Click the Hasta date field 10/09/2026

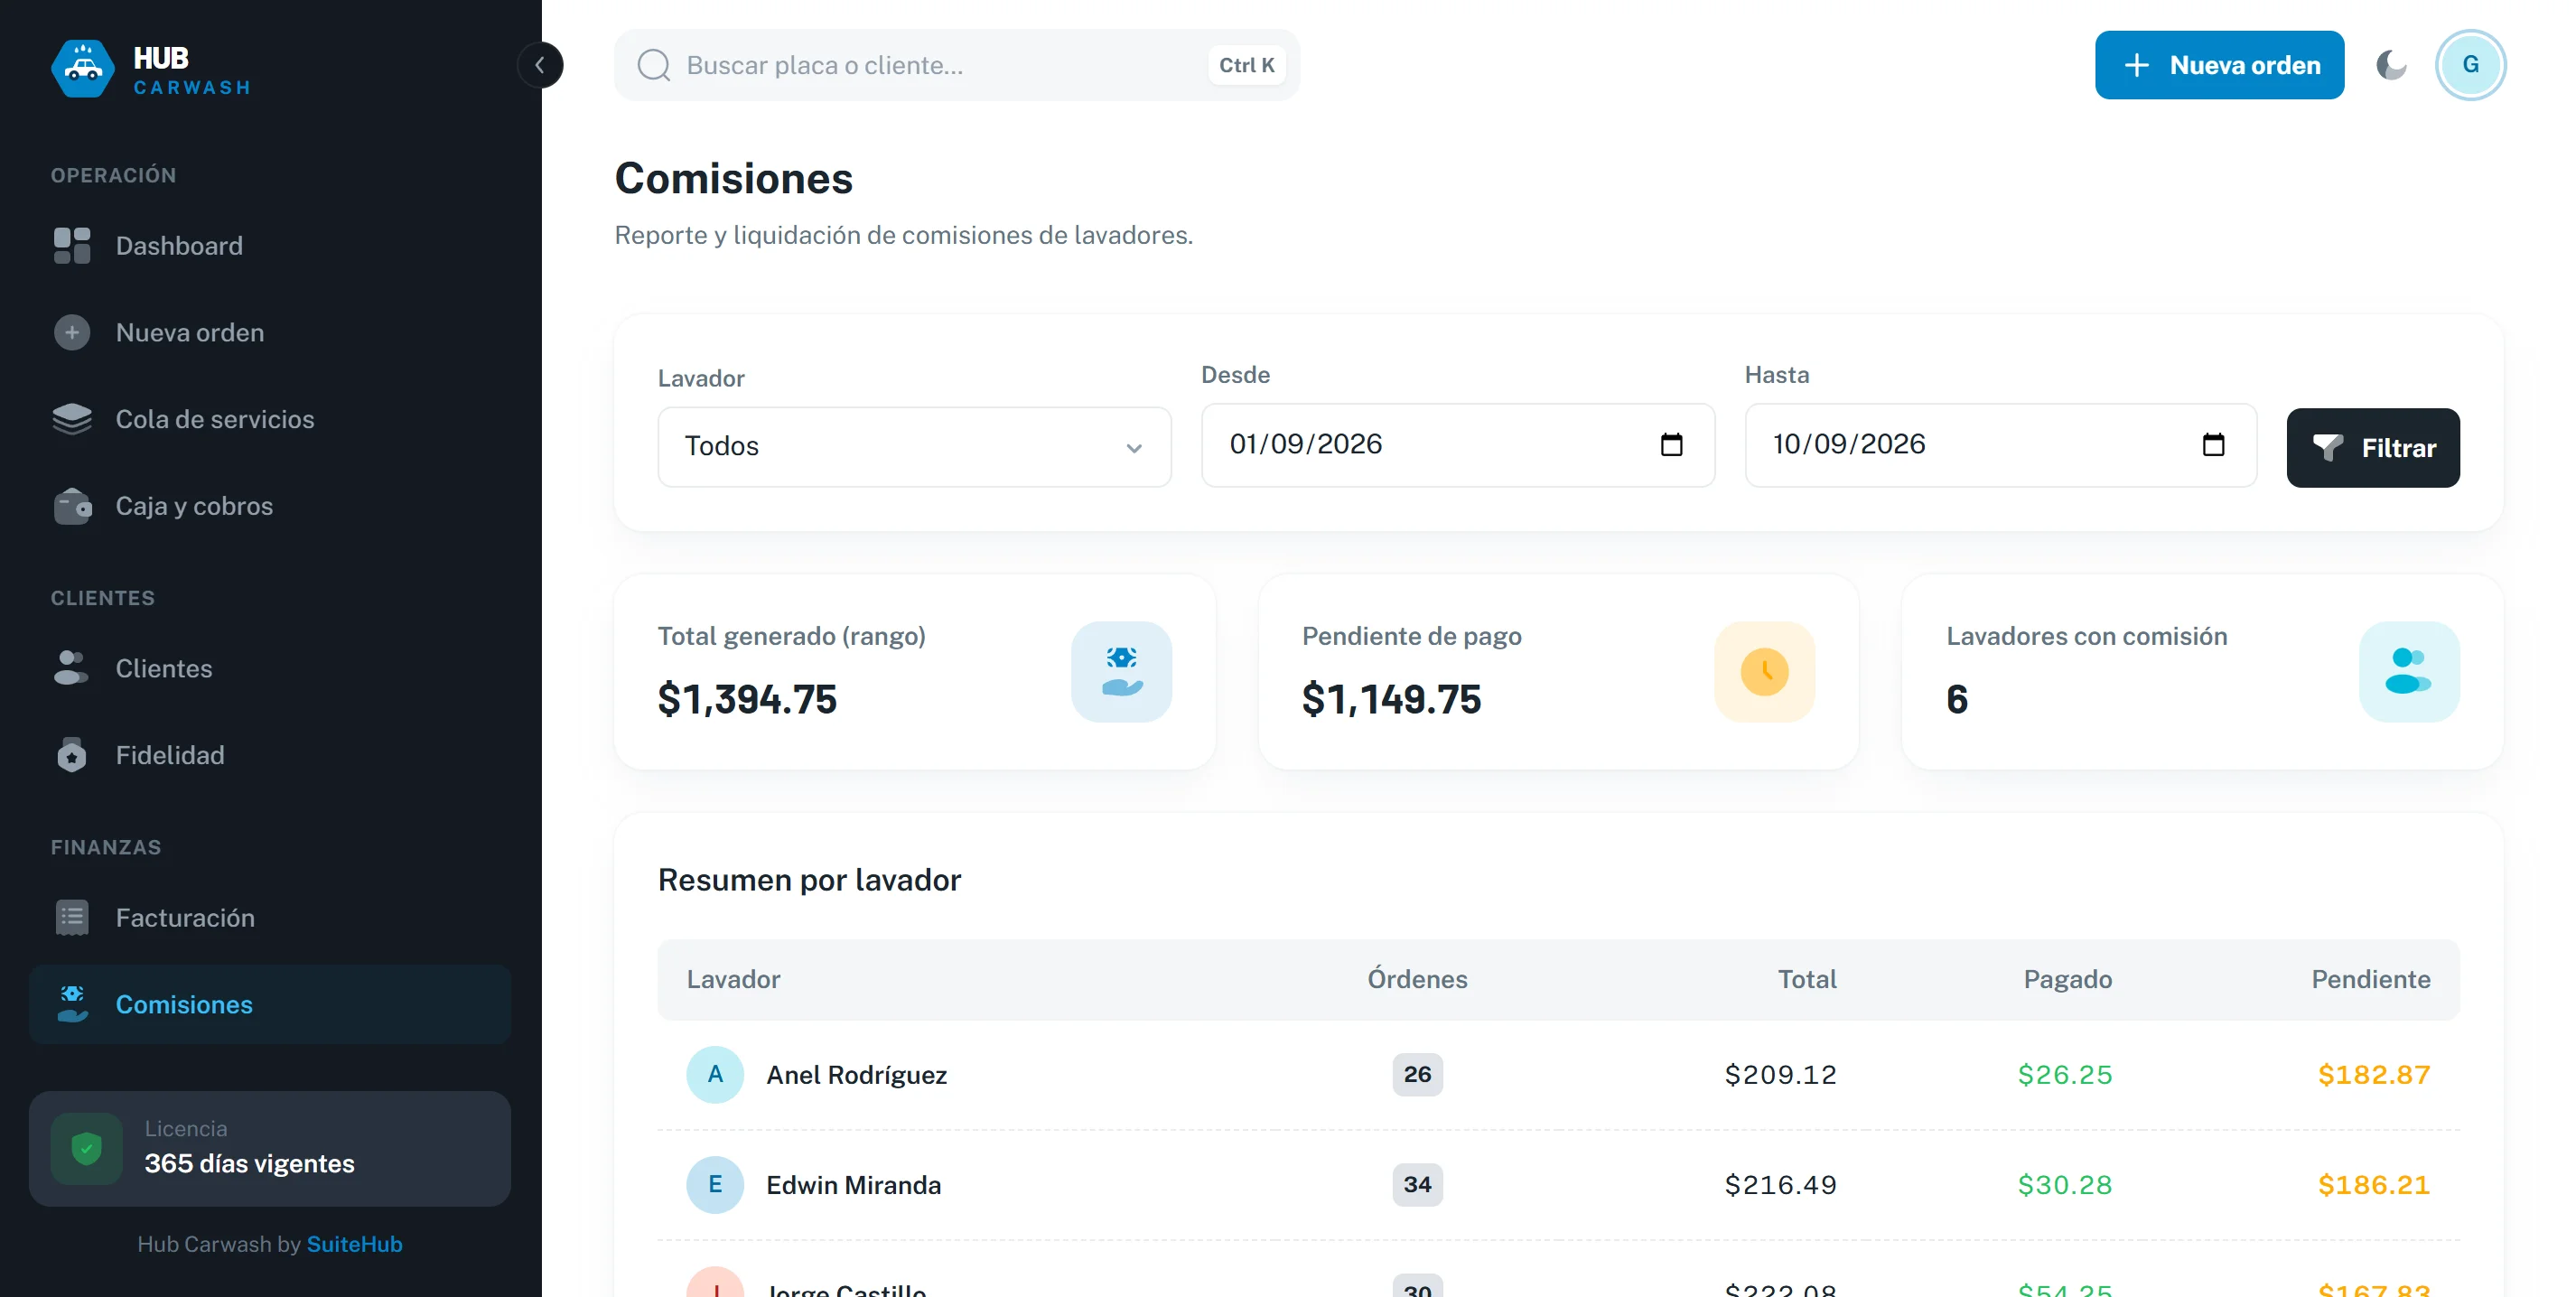pos(2000,445)
